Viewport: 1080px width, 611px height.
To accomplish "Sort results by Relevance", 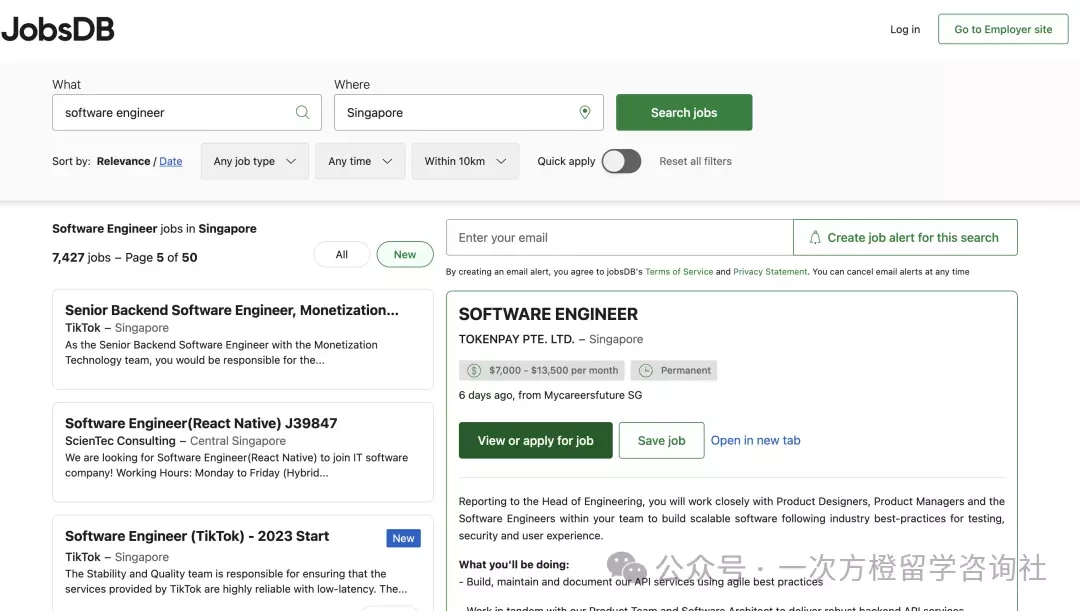I will (123, 161).
